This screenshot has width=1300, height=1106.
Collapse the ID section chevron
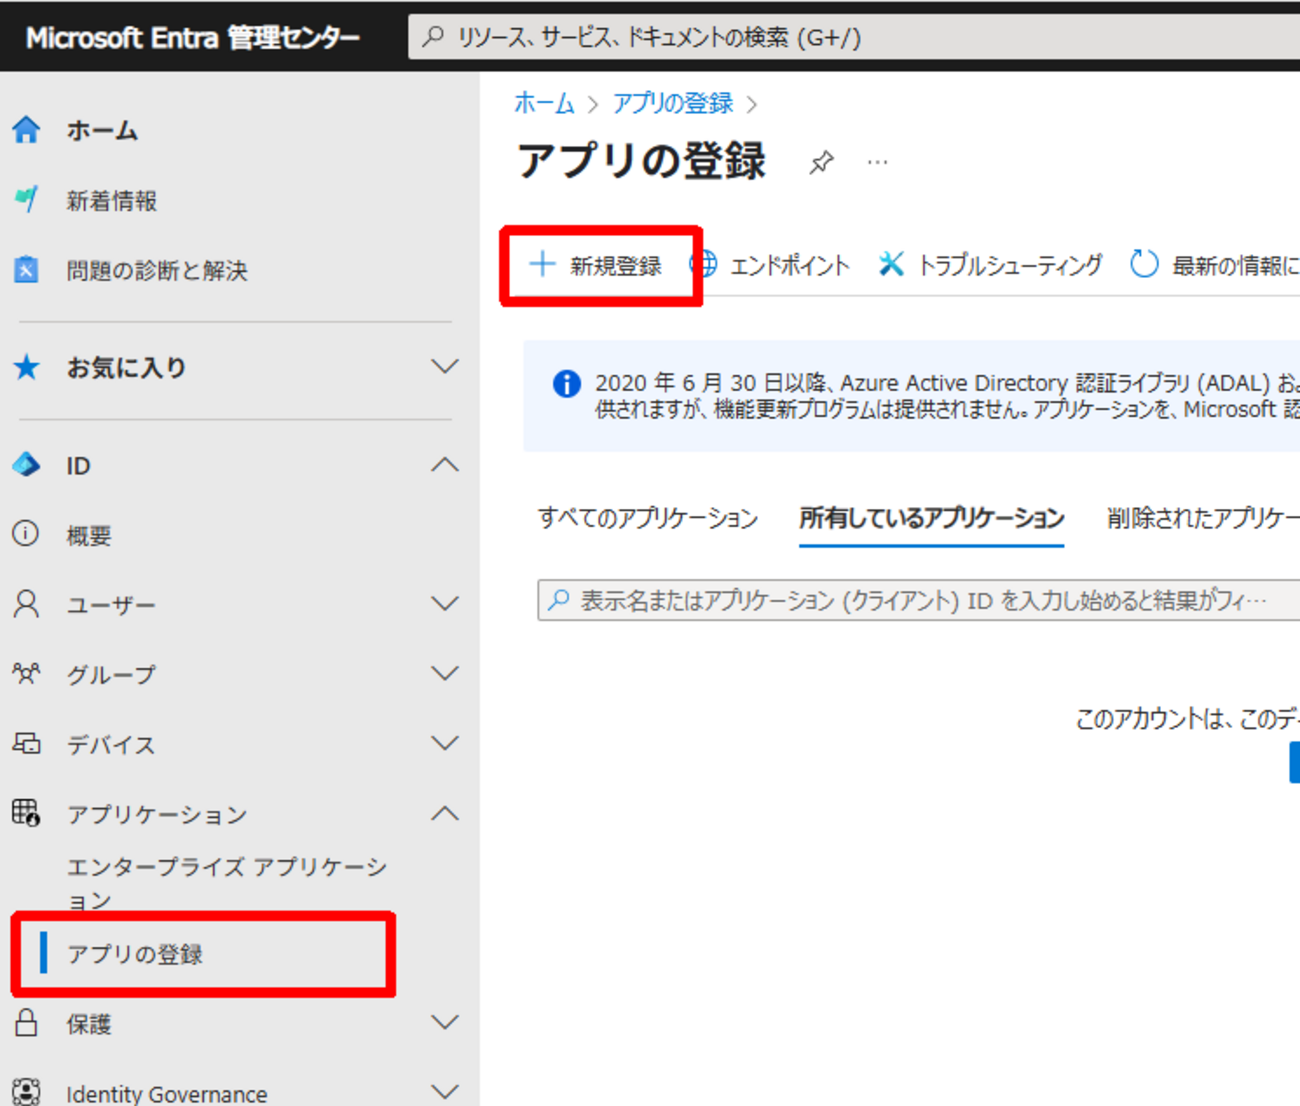click(x=445, y=465)
